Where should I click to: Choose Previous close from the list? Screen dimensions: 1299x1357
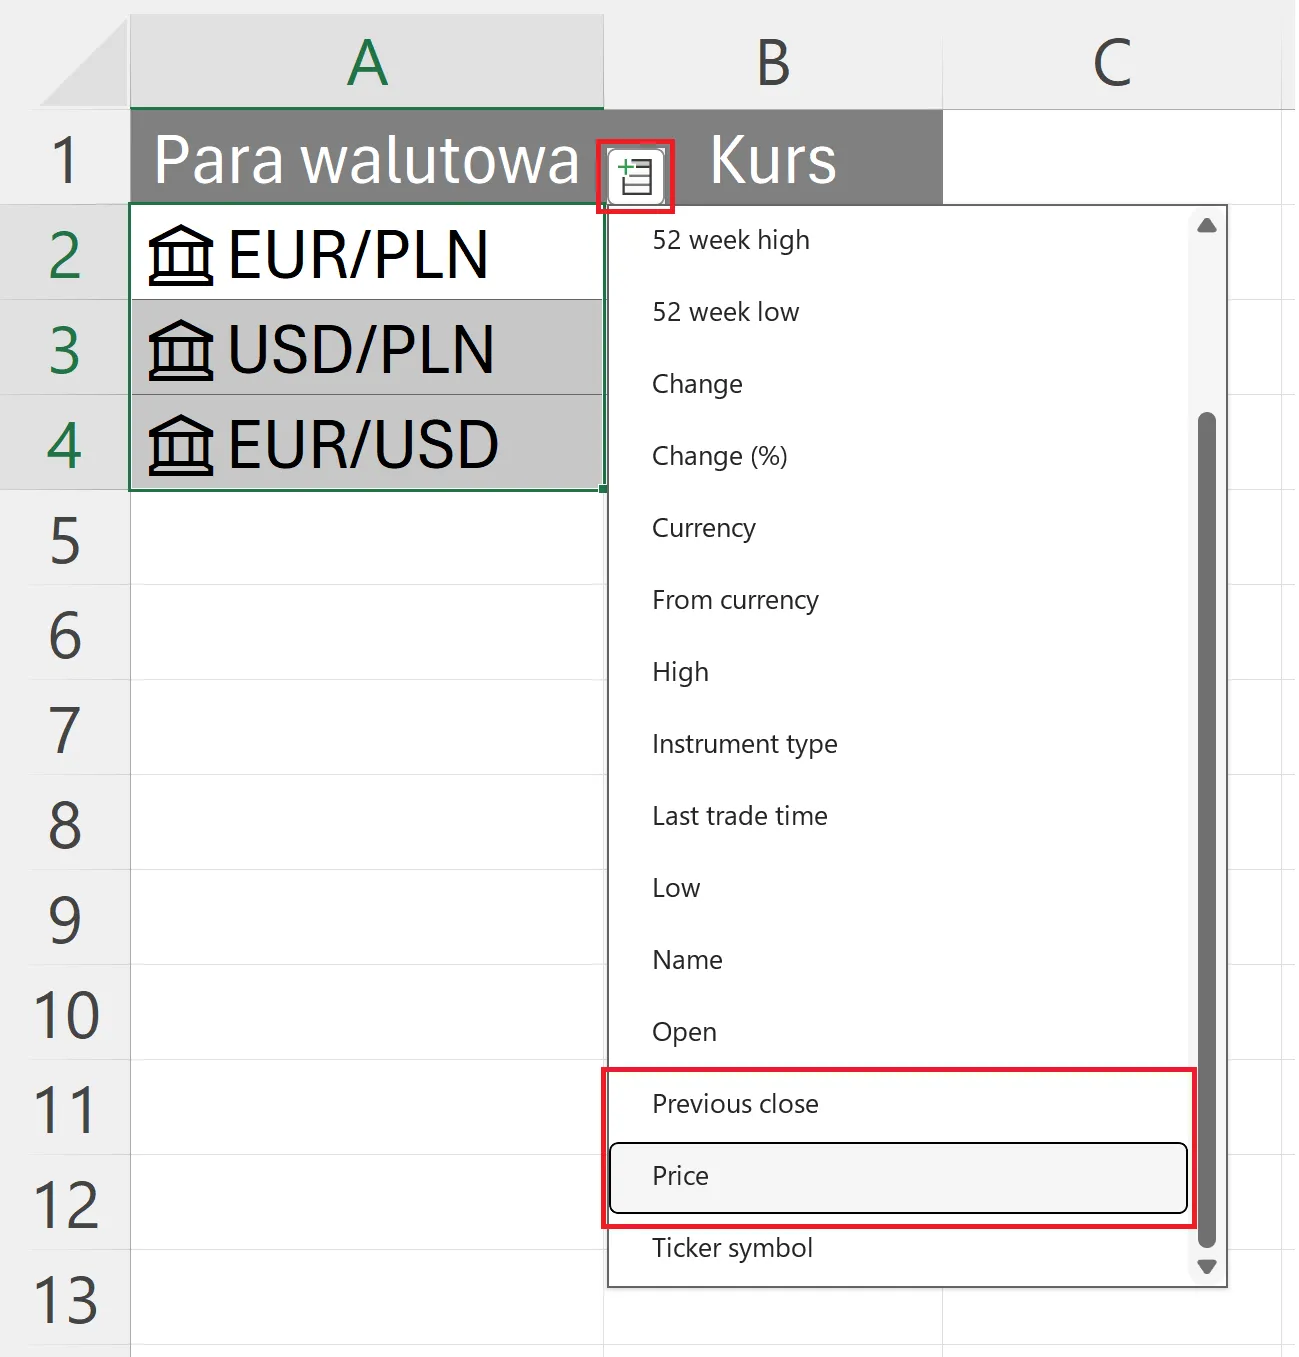pyautogui.click(x=897, y=1105)
